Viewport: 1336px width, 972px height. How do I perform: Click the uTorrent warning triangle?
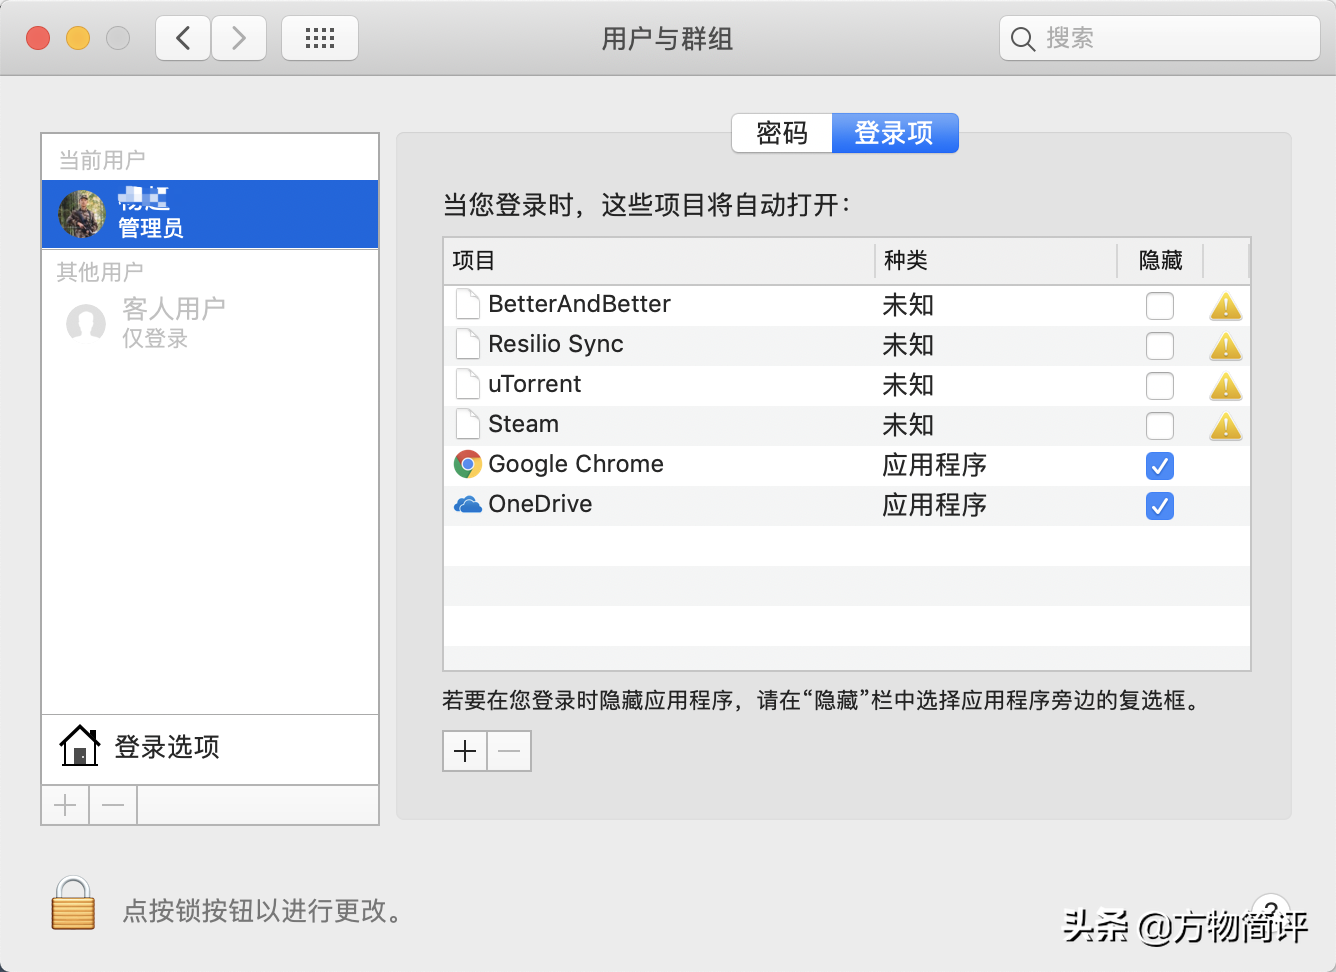pos(1225,386)
